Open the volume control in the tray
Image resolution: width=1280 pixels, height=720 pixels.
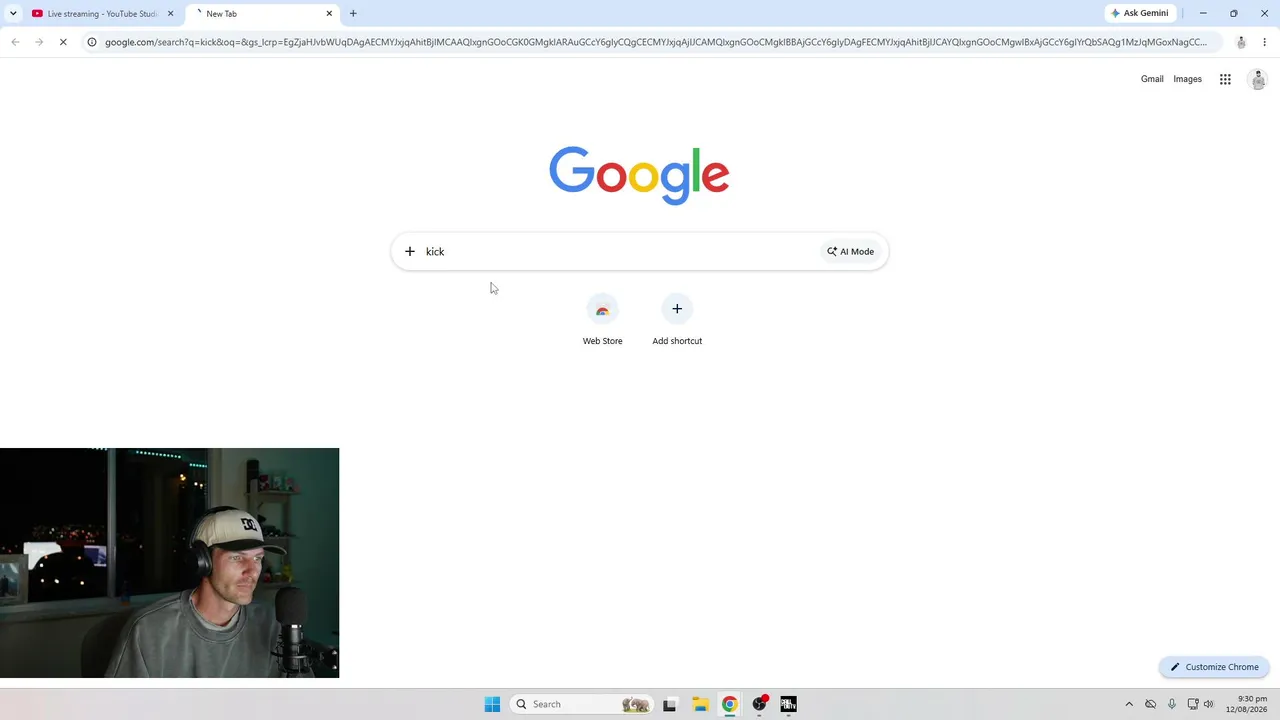[x=1209, y=704]
